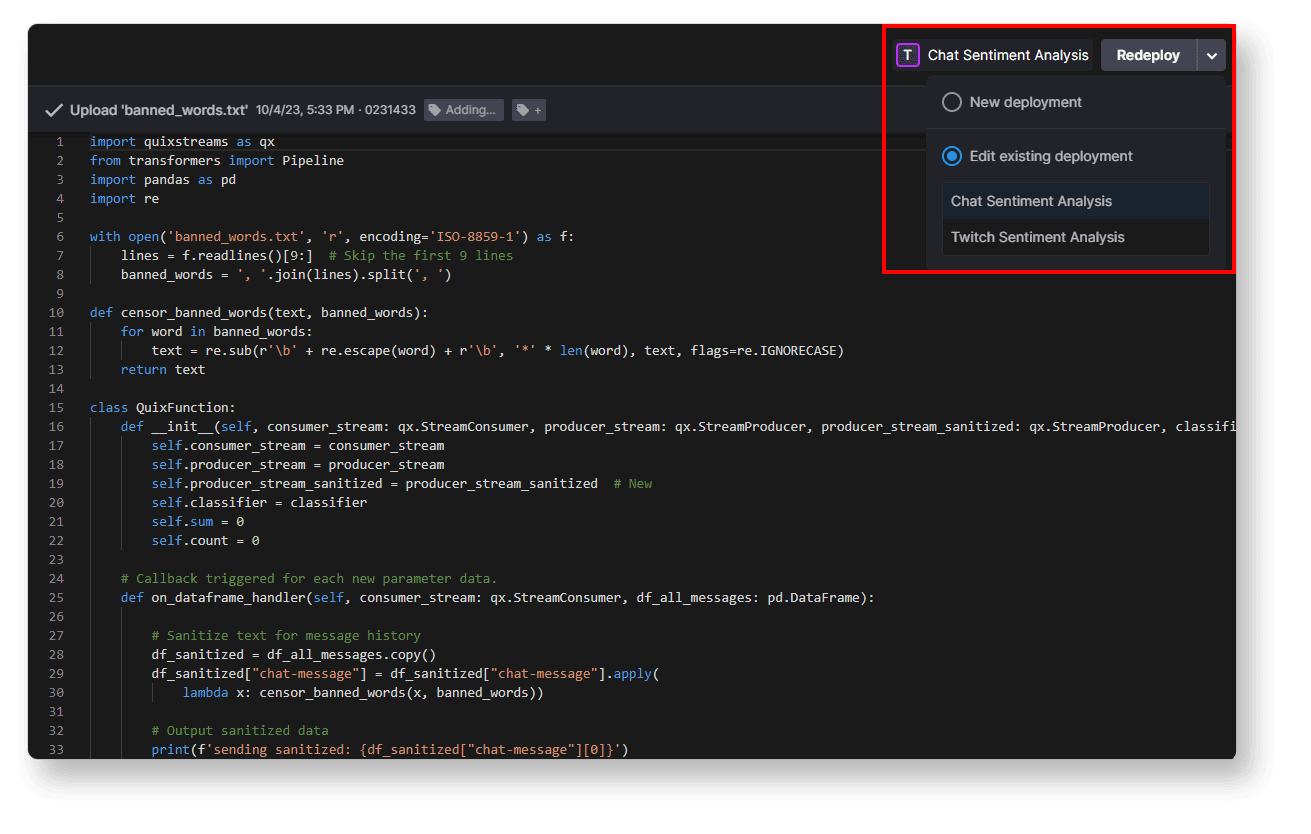The height and width of the screenshot is (834, 1311).
Task: Click the checkmark icon beside the upload commit
Action: [53, 109]
